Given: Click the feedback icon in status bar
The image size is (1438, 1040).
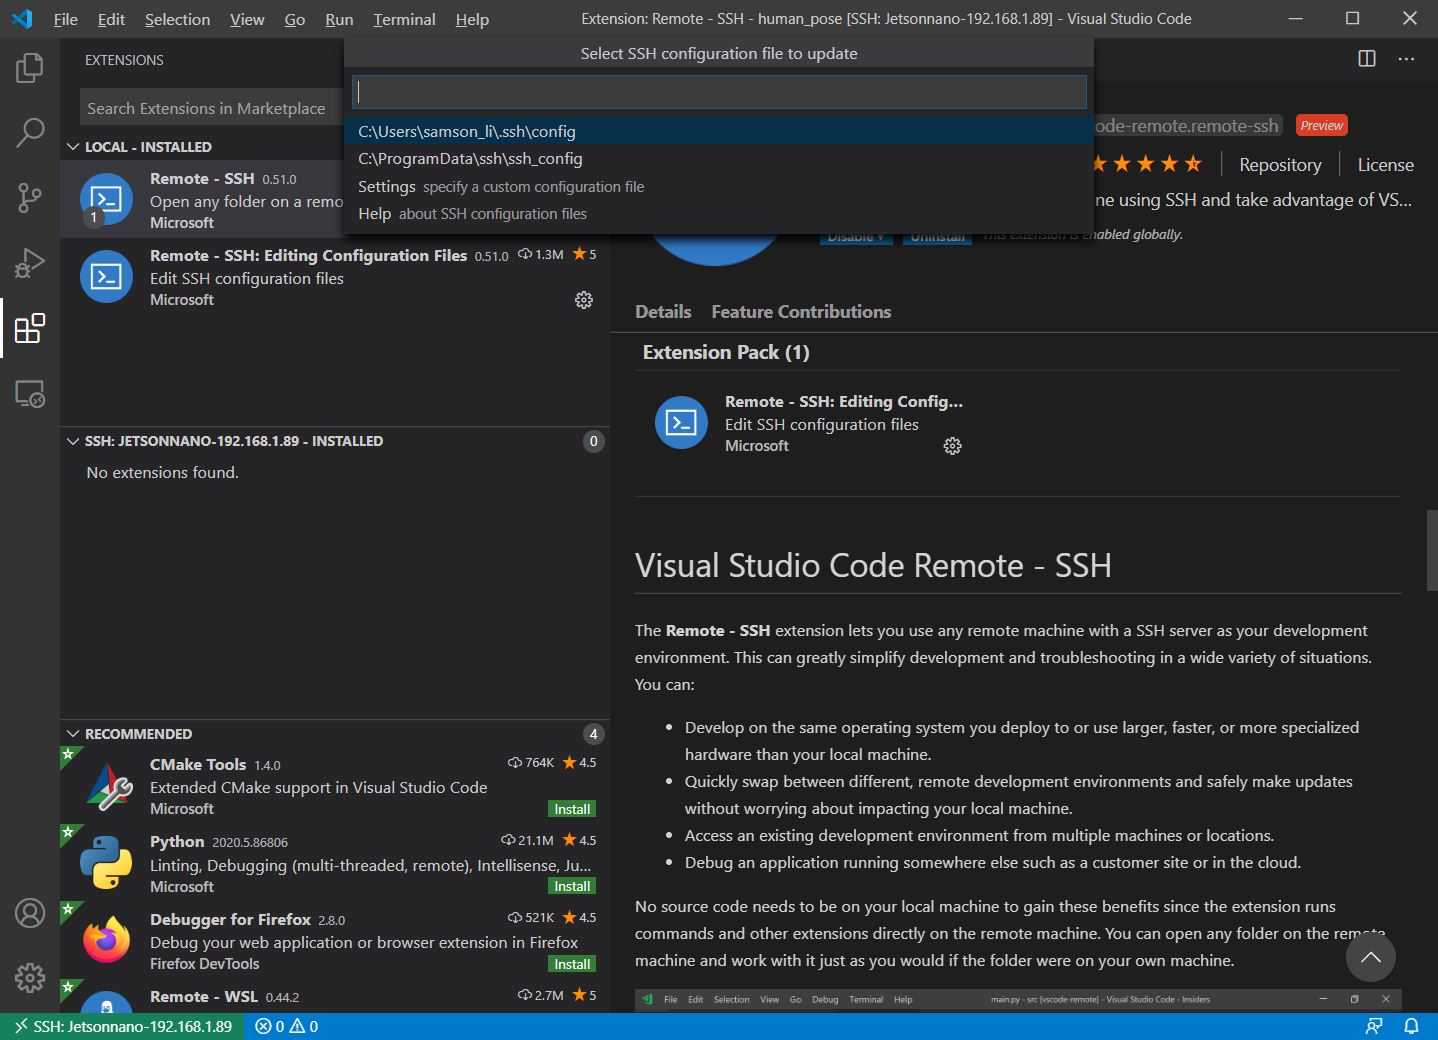Looking at the screenshot, I should (x=1374, y=1026).
